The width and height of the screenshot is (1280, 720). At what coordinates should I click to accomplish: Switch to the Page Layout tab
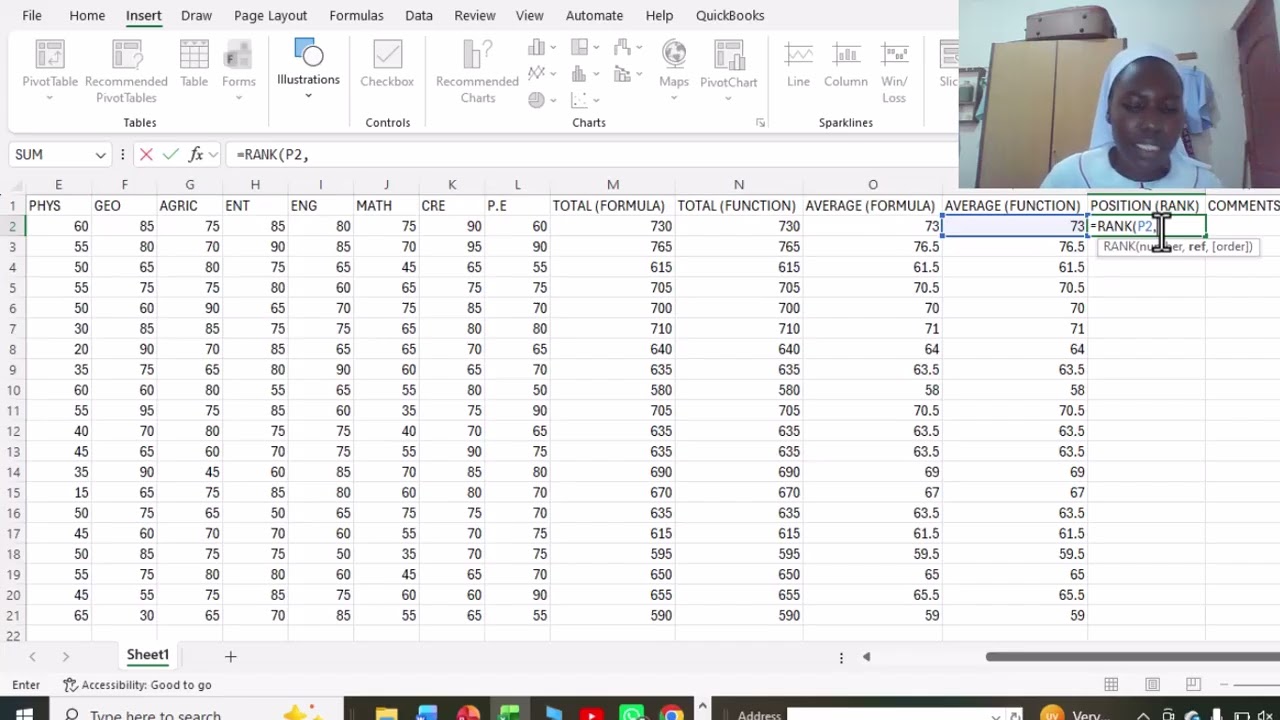(270, 15)
